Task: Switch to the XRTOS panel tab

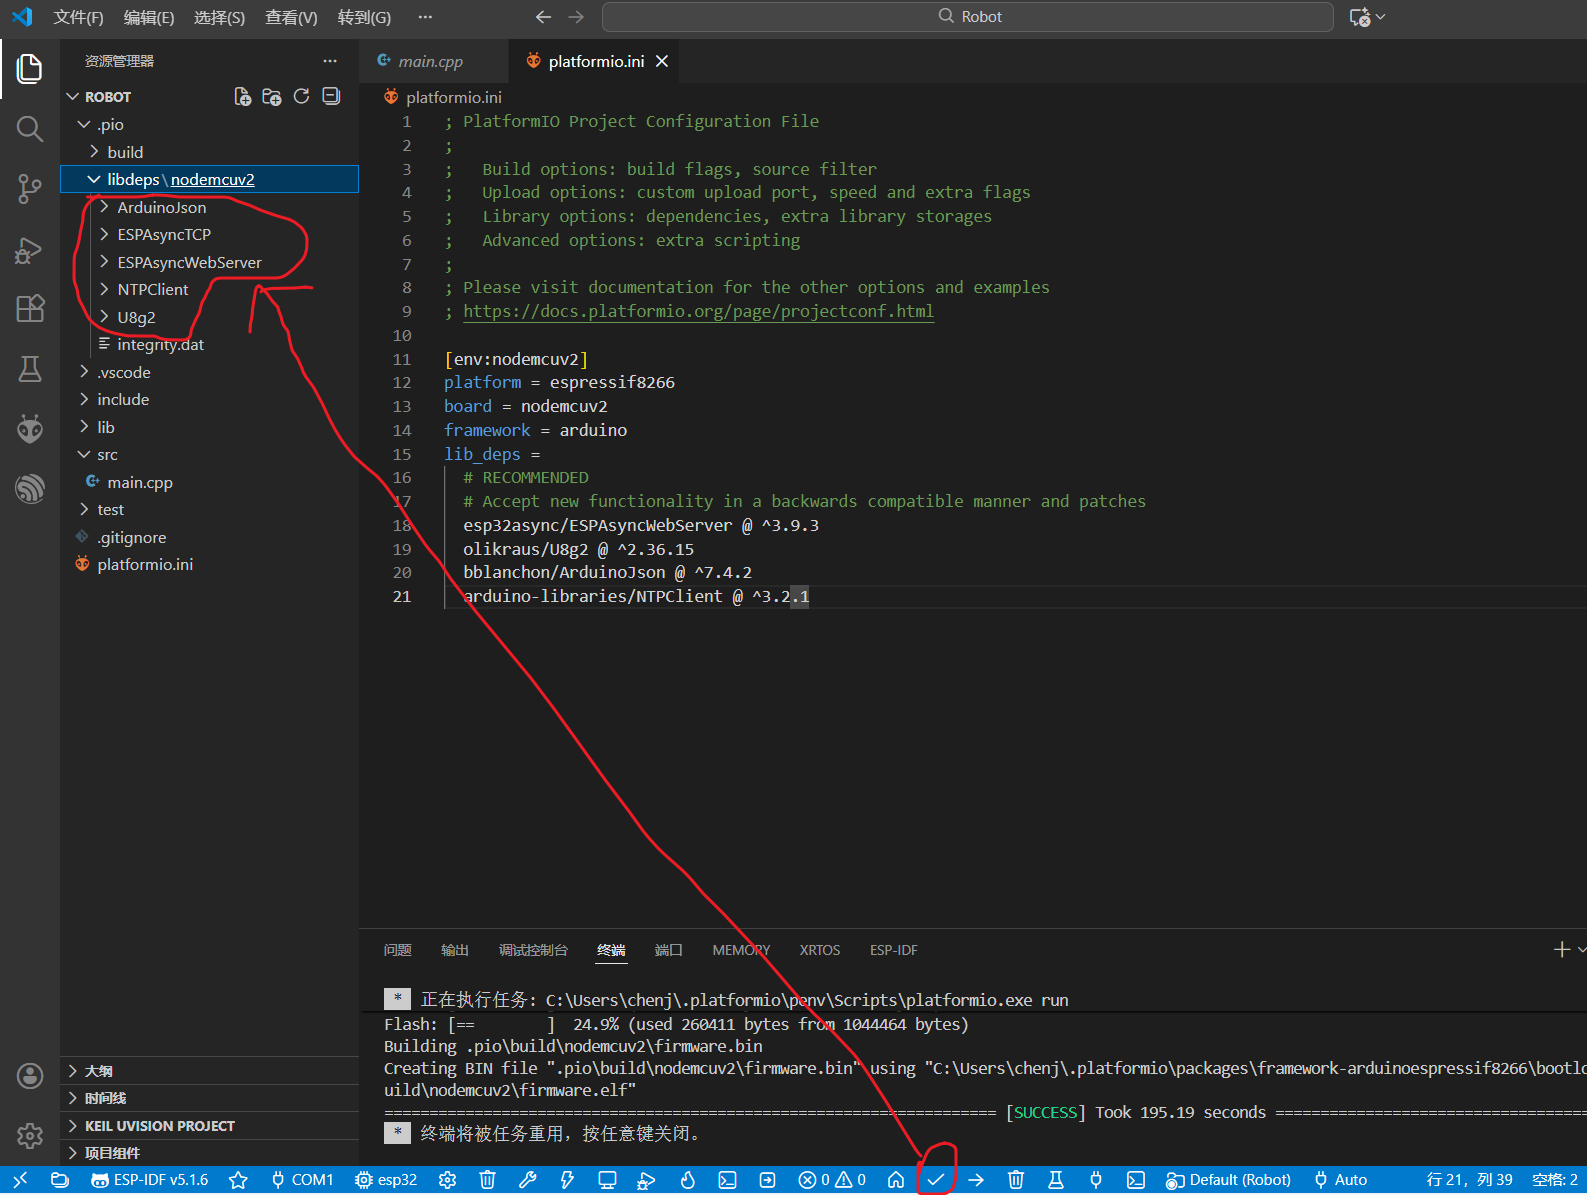Action: tap(820, 950)
